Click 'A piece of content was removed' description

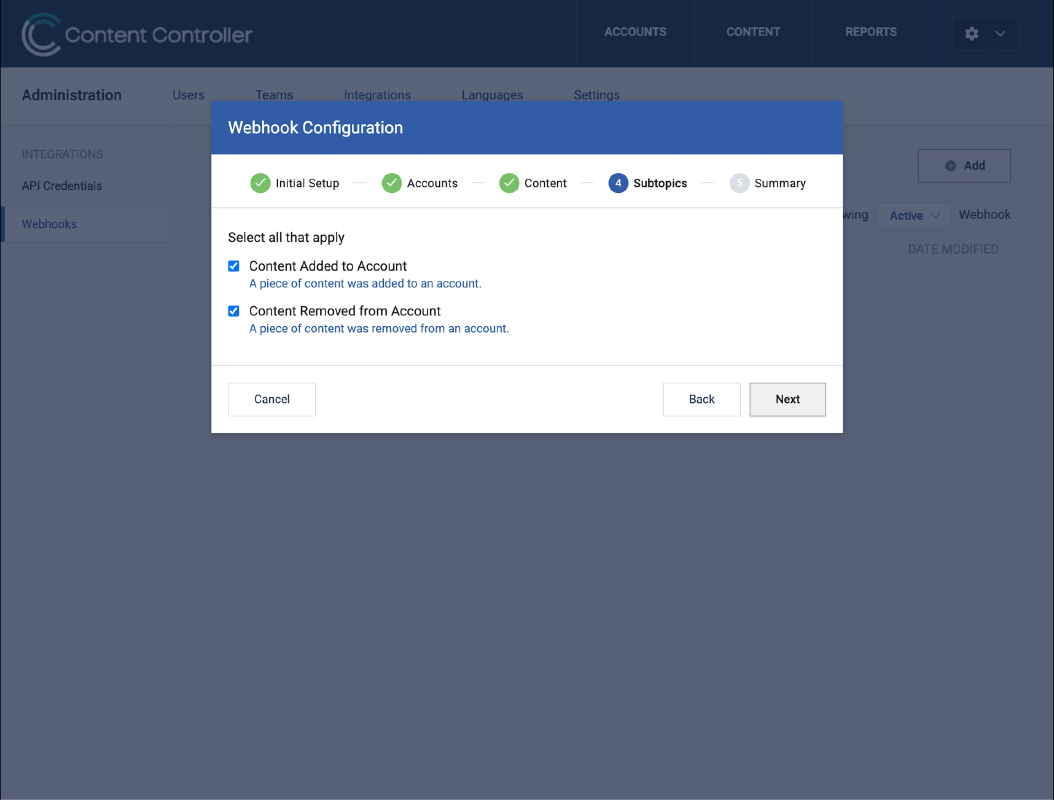coord(379,329)
